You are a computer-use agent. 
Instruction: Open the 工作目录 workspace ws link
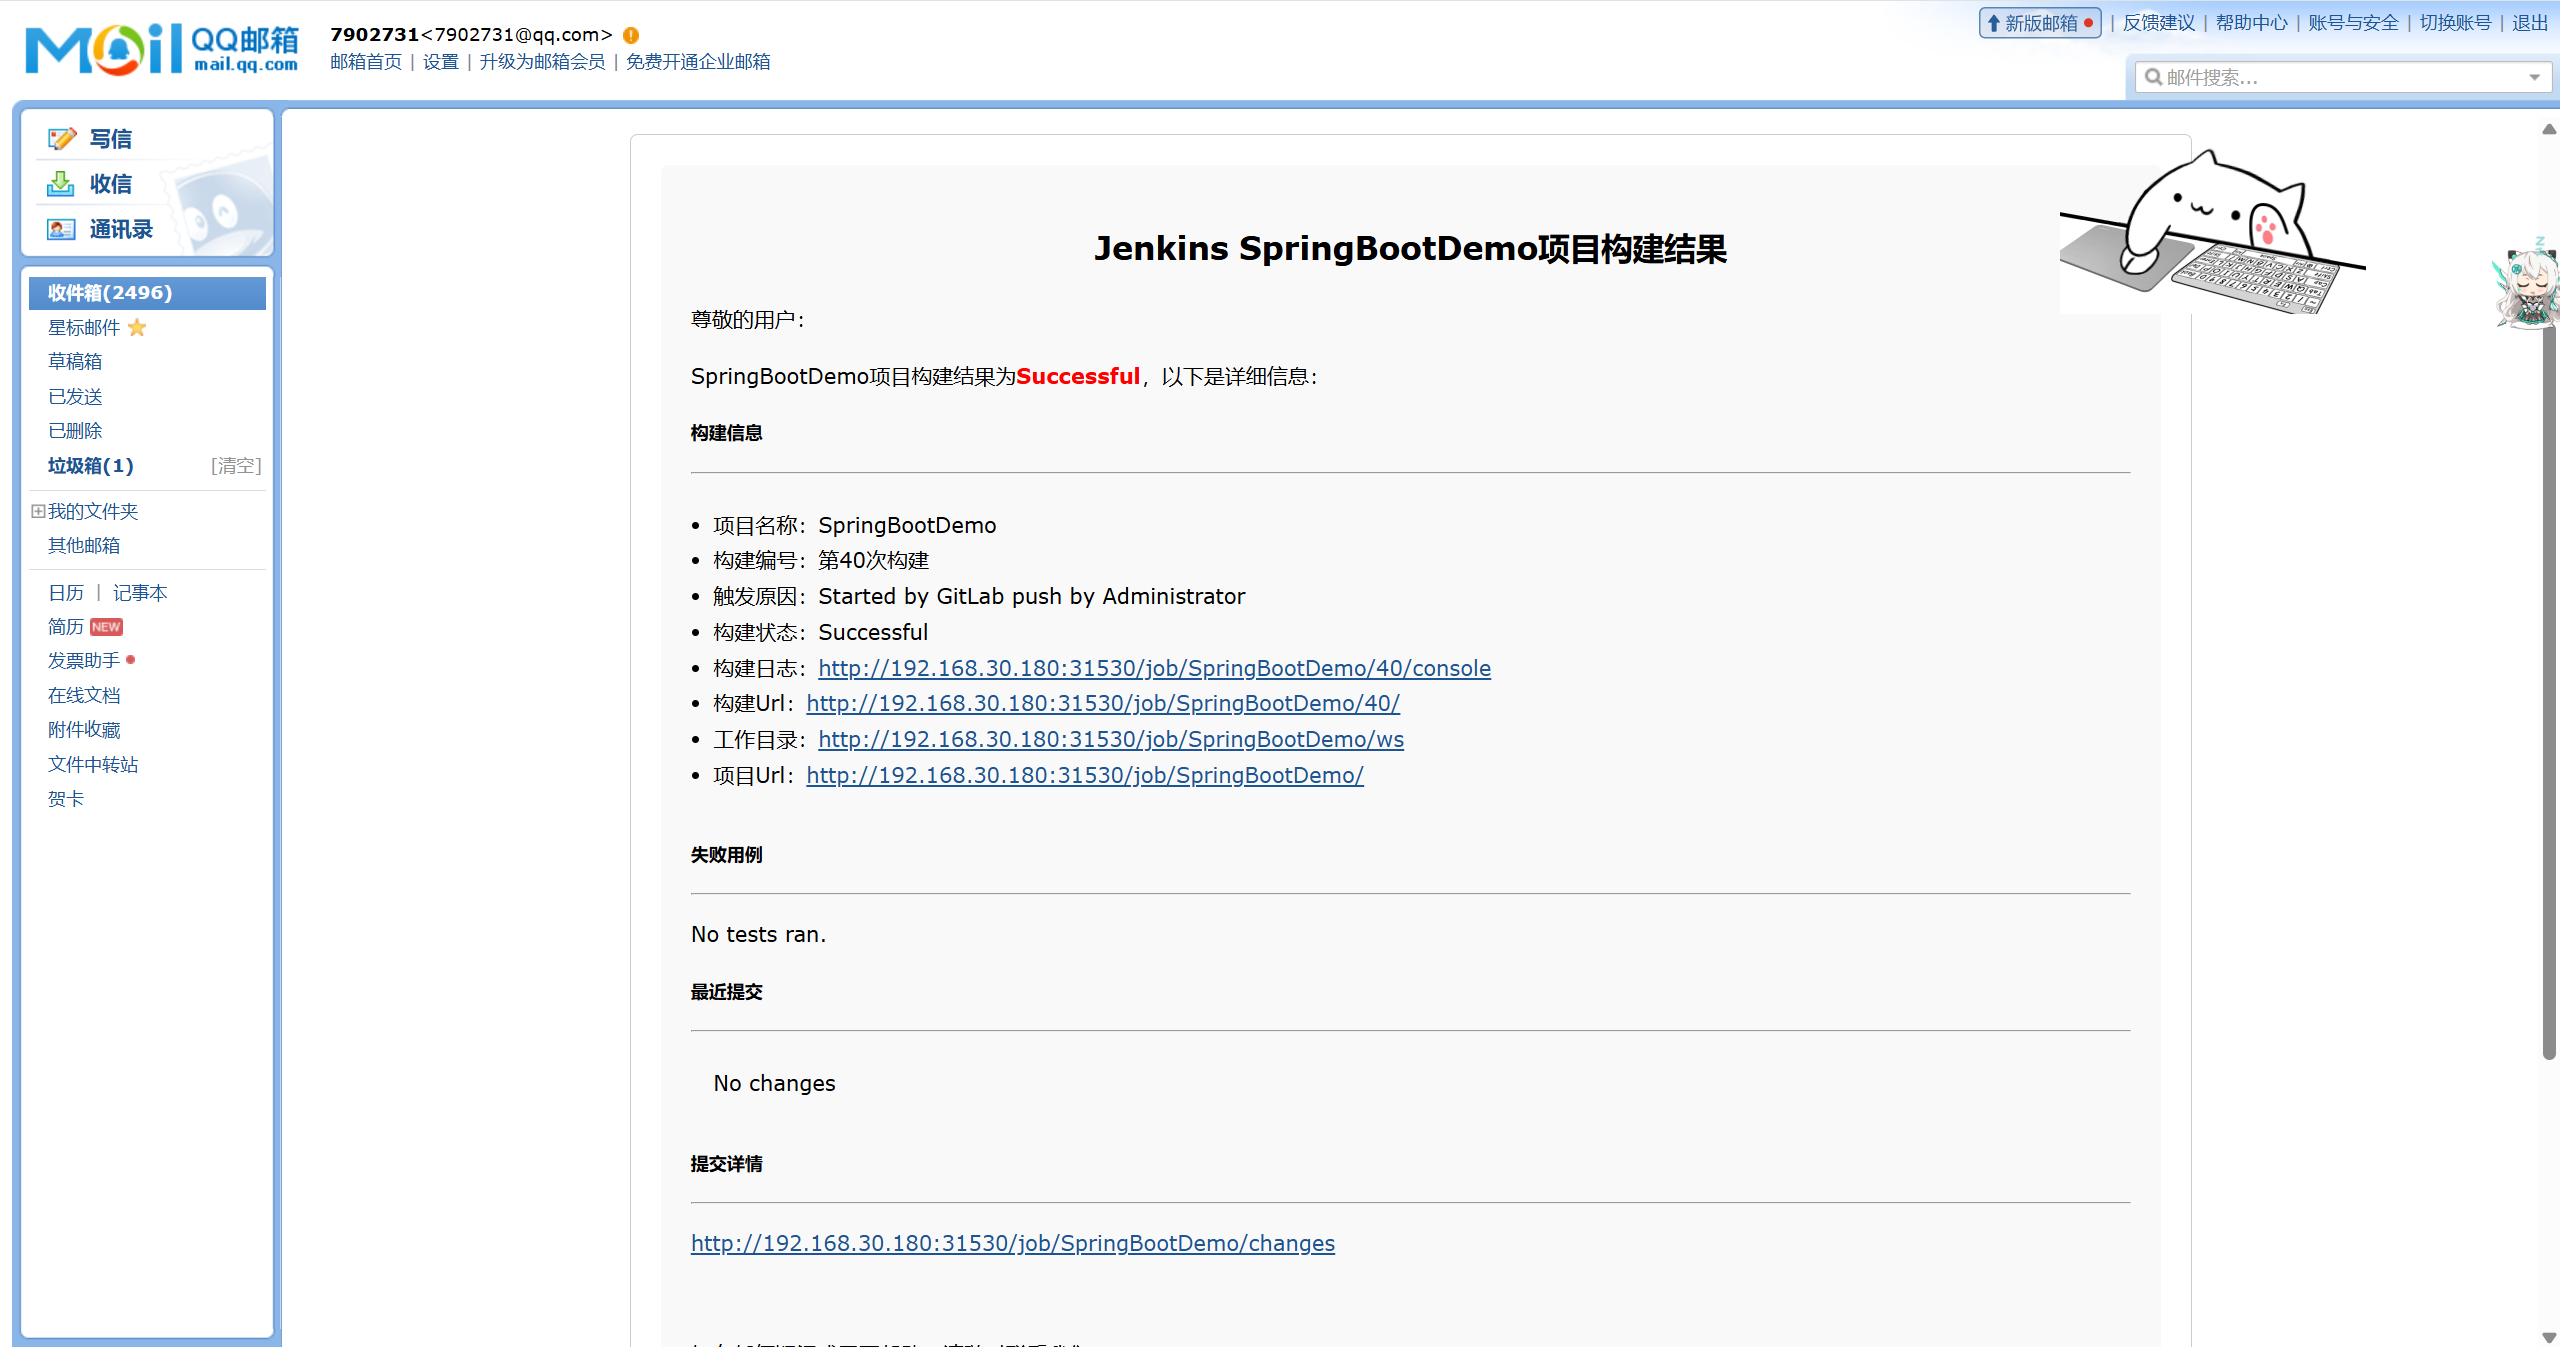(x=1111, y=740)
